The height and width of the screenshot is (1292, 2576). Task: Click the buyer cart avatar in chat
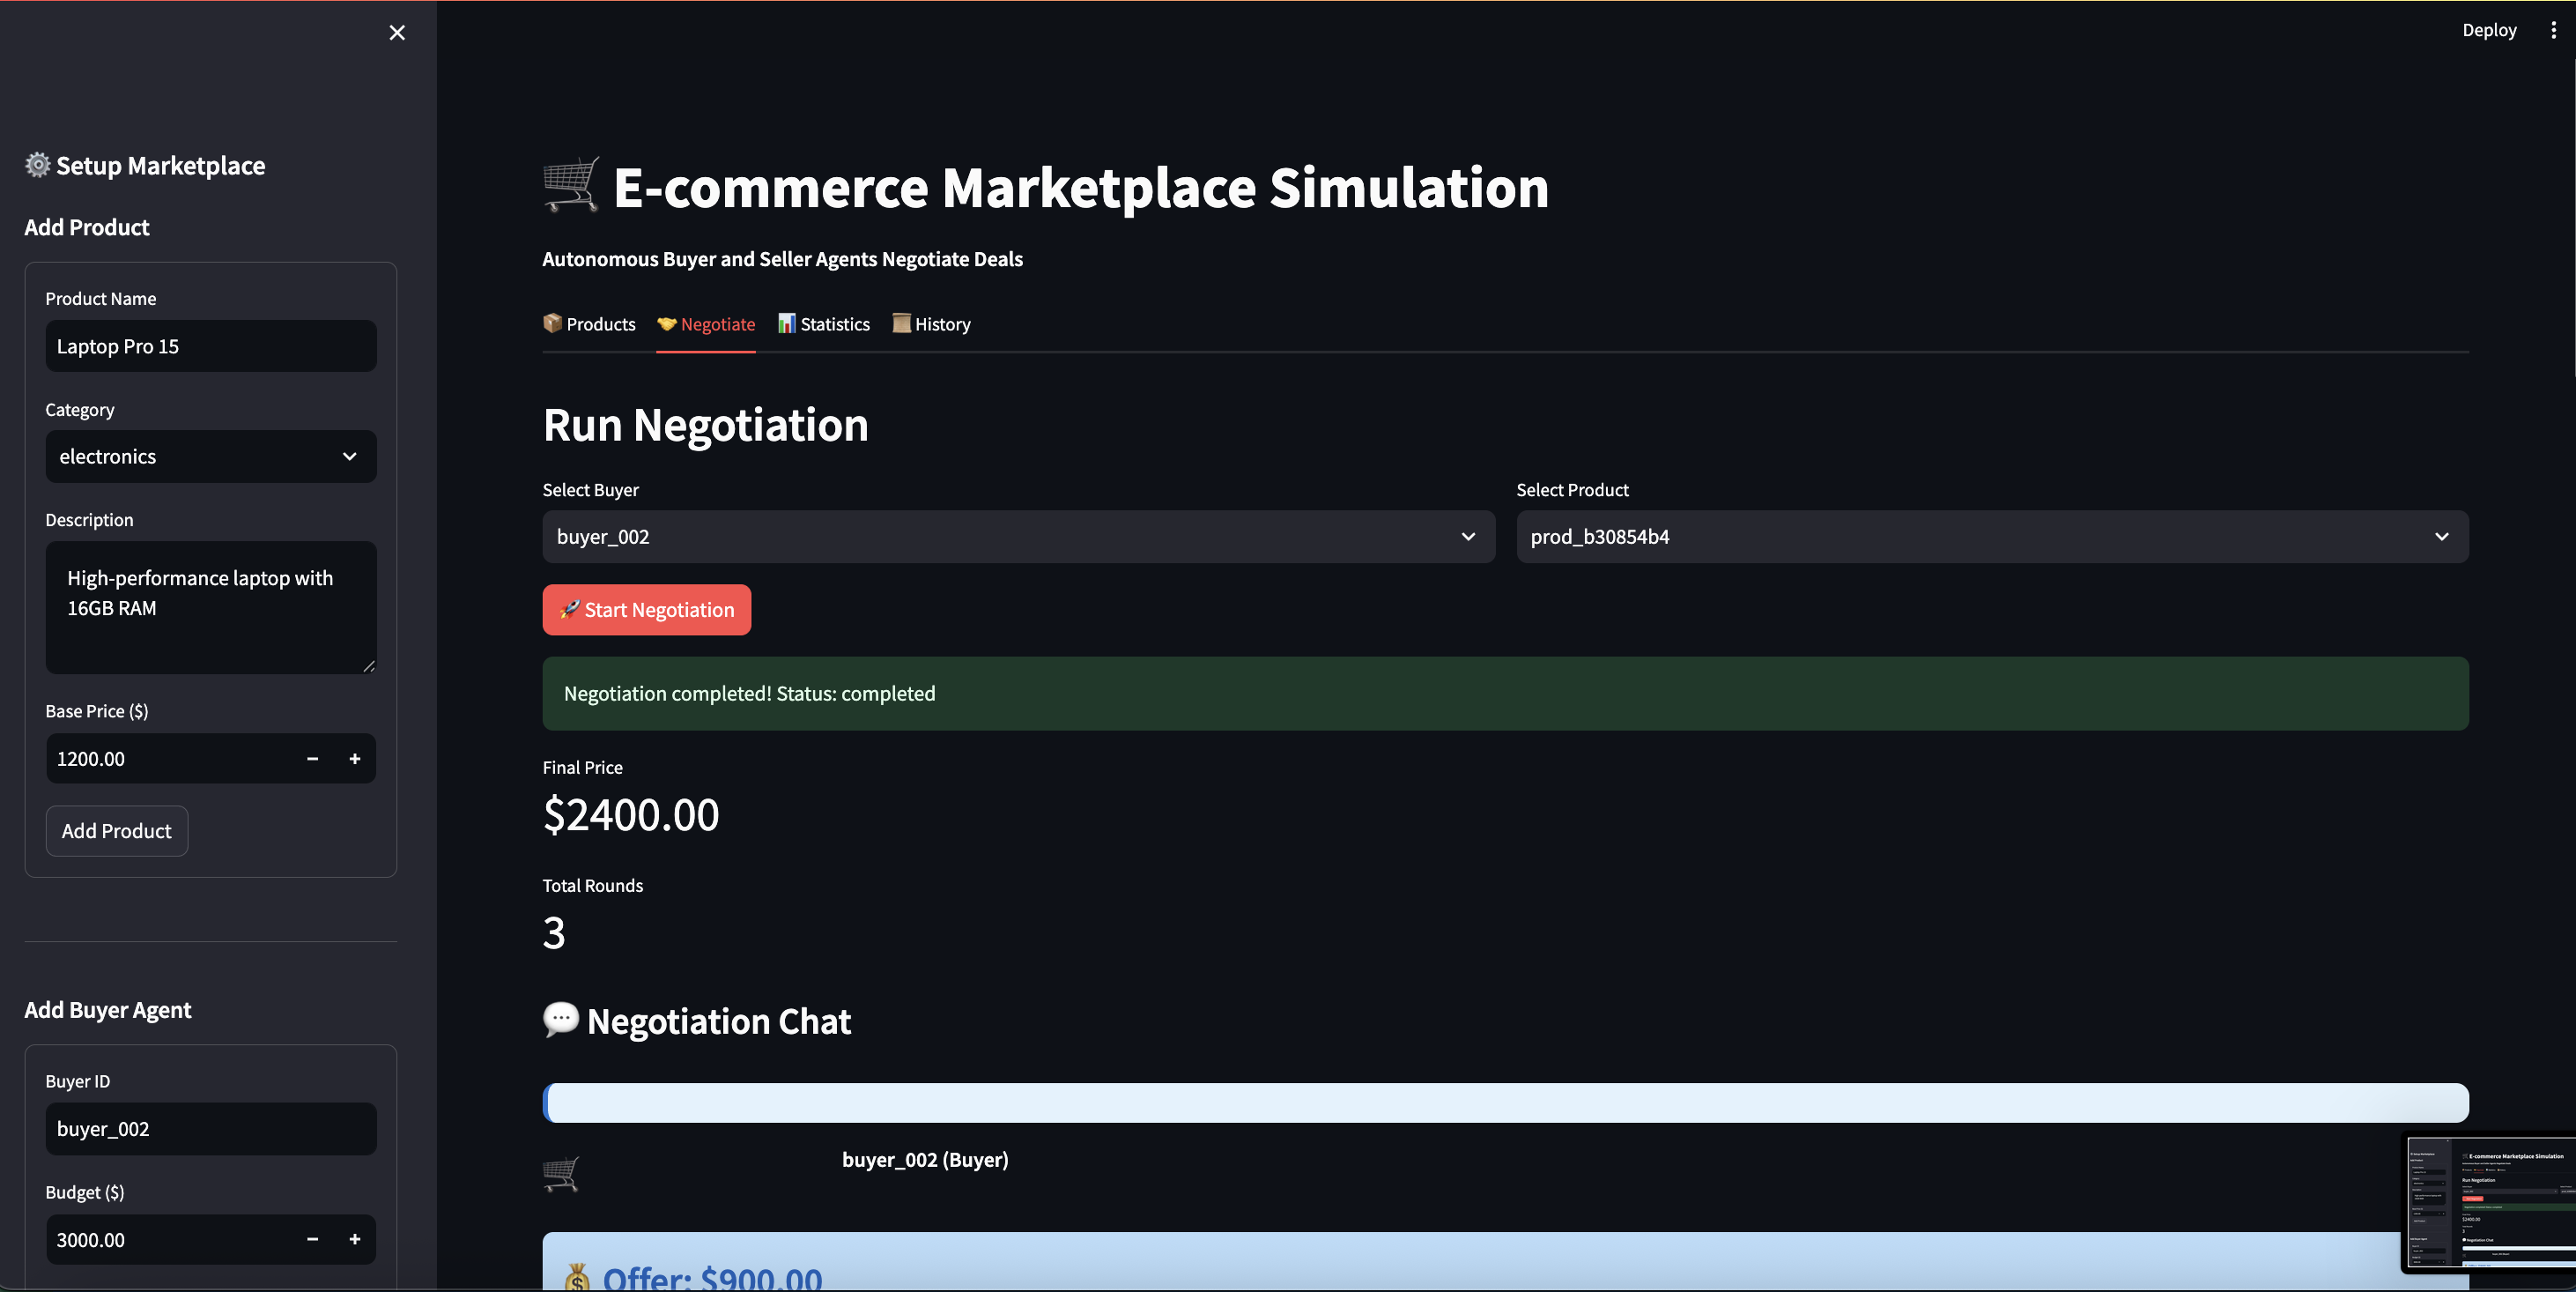(561, 1173)
